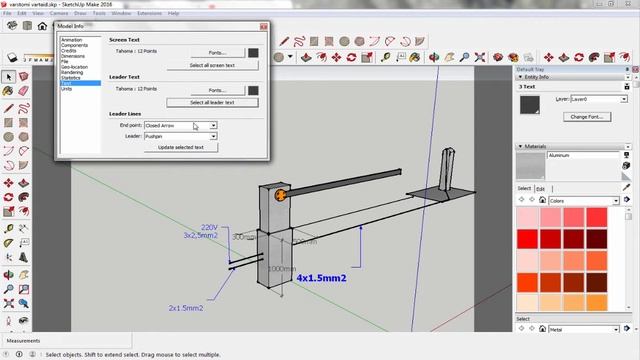
Task: Pick the Offset tool in left palette
Action: 24,211
